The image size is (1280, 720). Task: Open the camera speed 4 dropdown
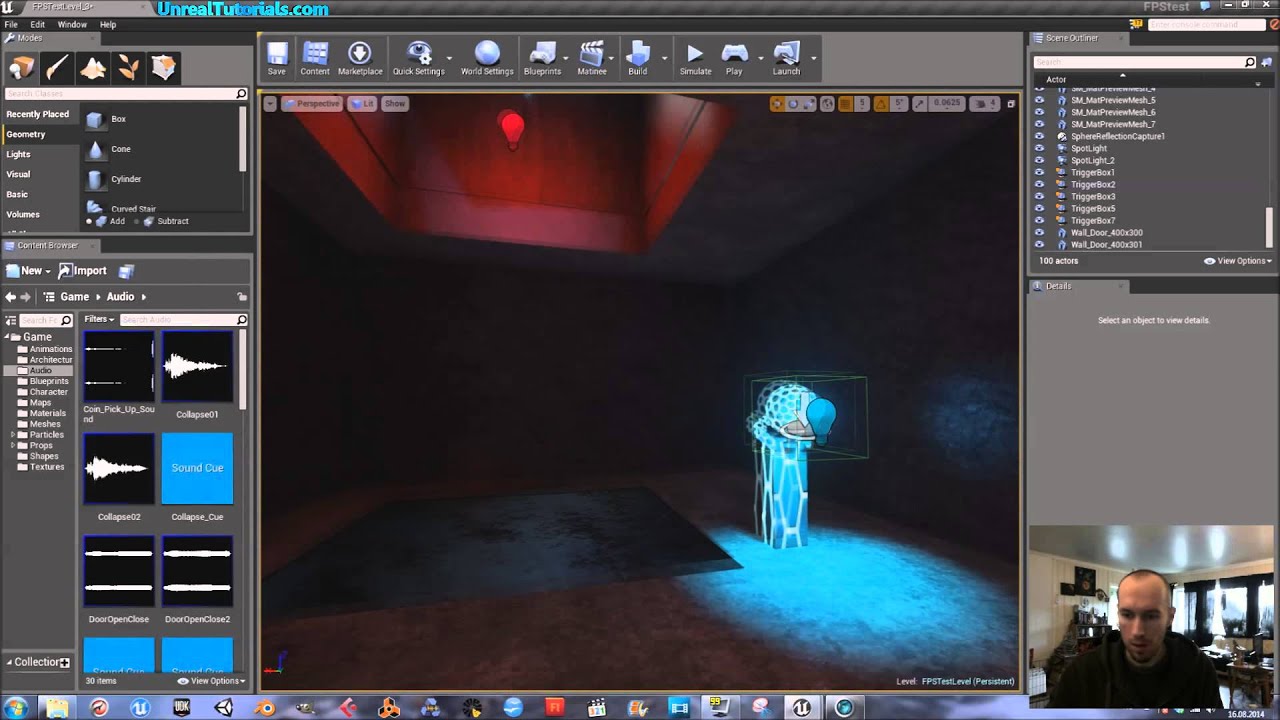coord(987,104)
